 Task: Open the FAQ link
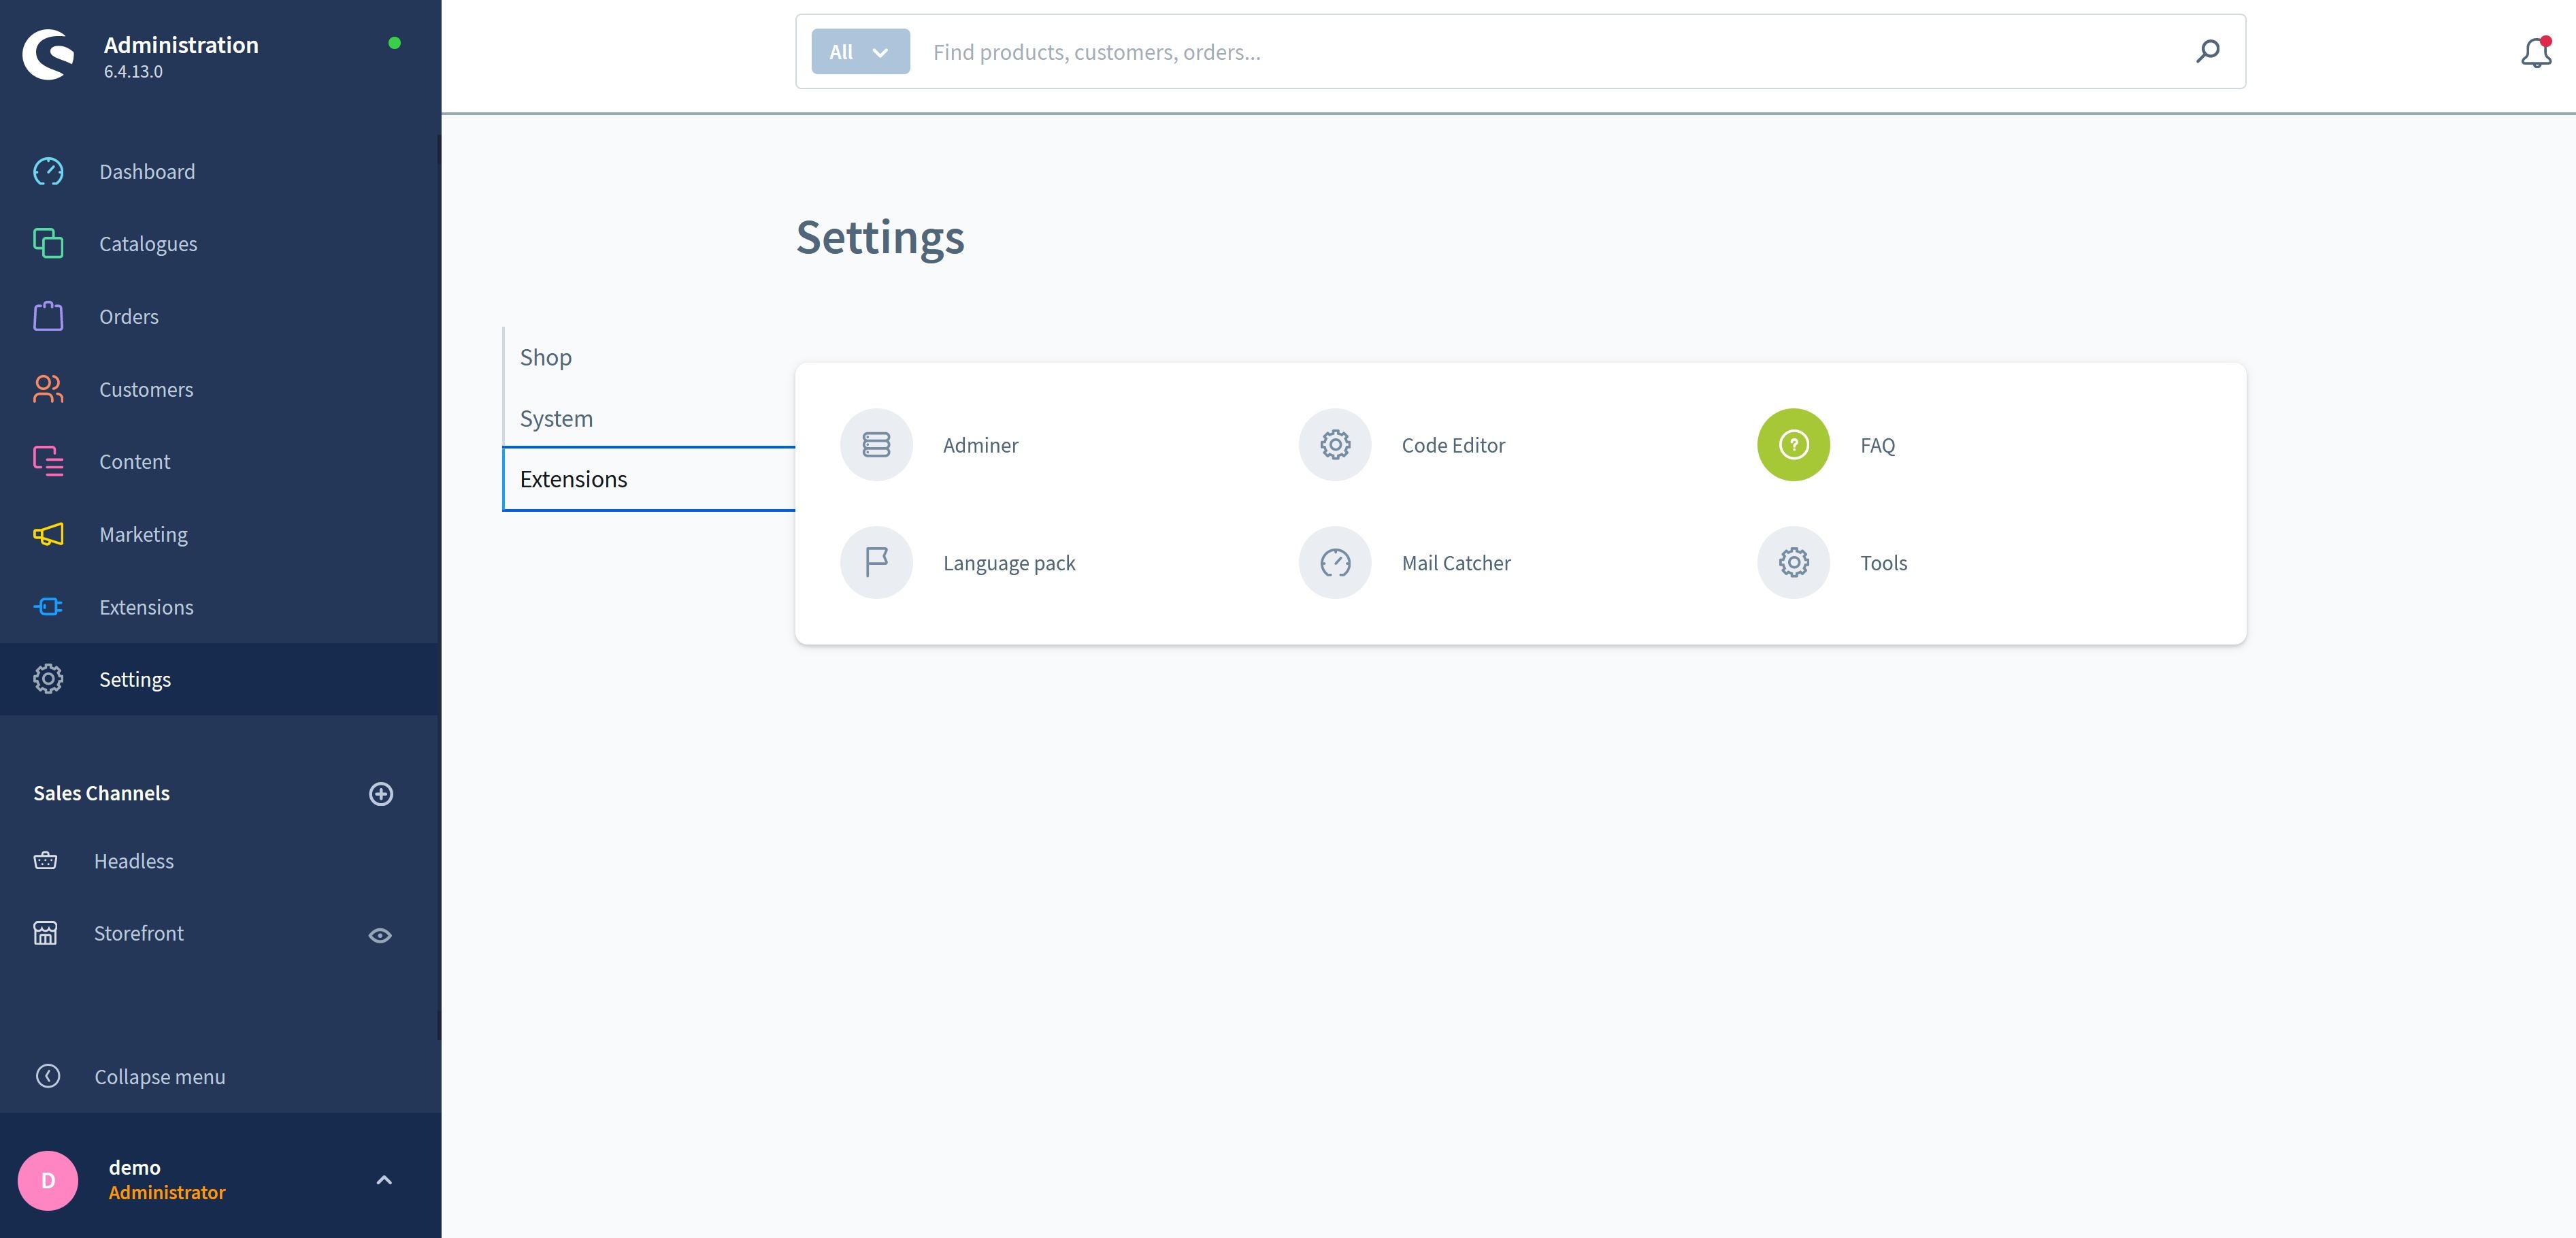(x=1877, y=445)
